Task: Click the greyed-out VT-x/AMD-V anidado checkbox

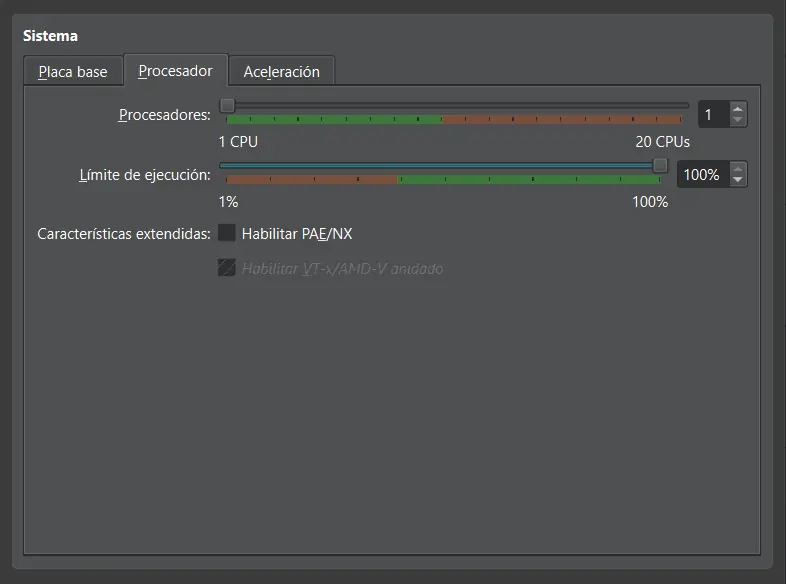Action: click(x=227, y=268)
